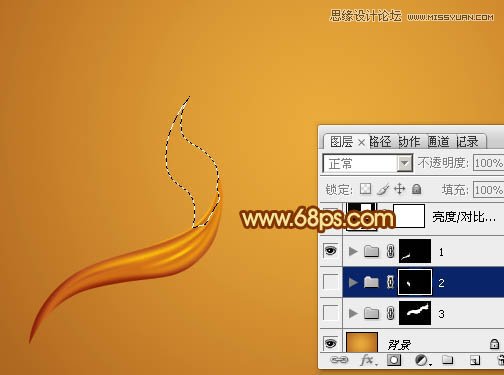Click the 不透明度 100% field
504x375 pixels.
tap(488, 163)
